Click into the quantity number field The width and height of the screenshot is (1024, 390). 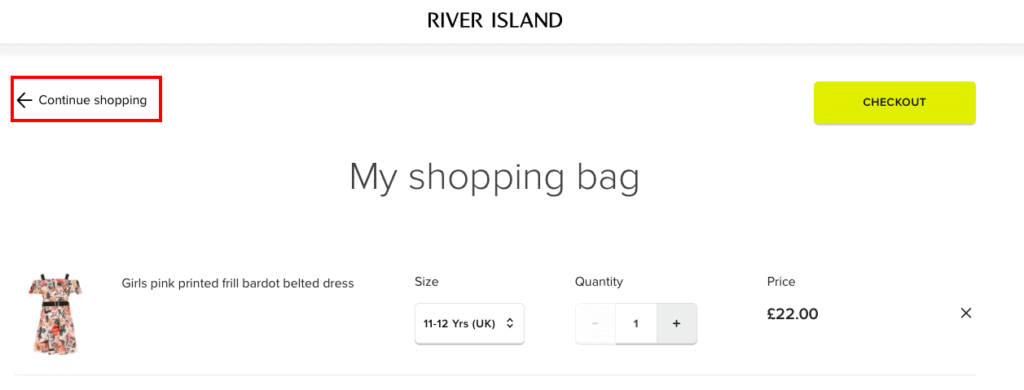[x=635, y=323]
